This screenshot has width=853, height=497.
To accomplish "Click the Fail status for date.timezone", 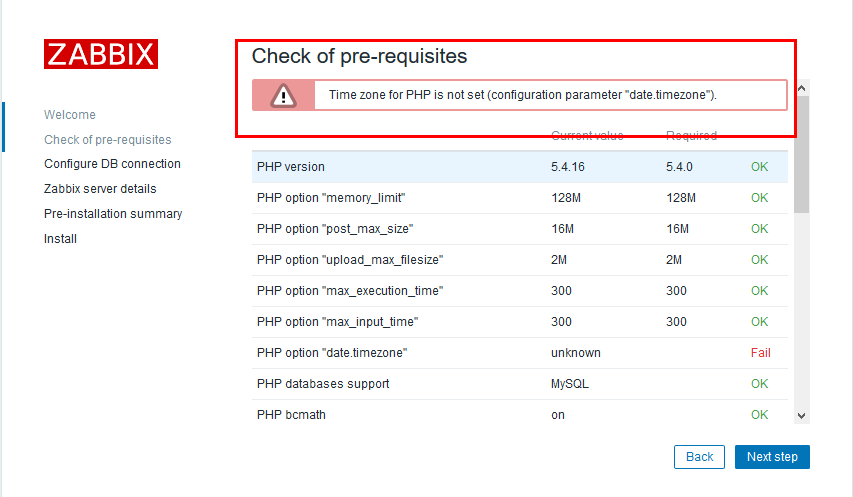I will pyautogui.click(x=760, y=353).
